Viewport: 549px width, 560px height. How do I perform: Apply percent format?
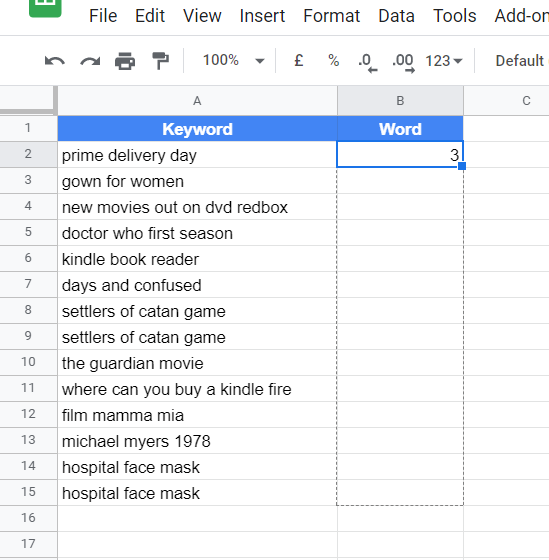pyautogui.click(x=334, y=60)
